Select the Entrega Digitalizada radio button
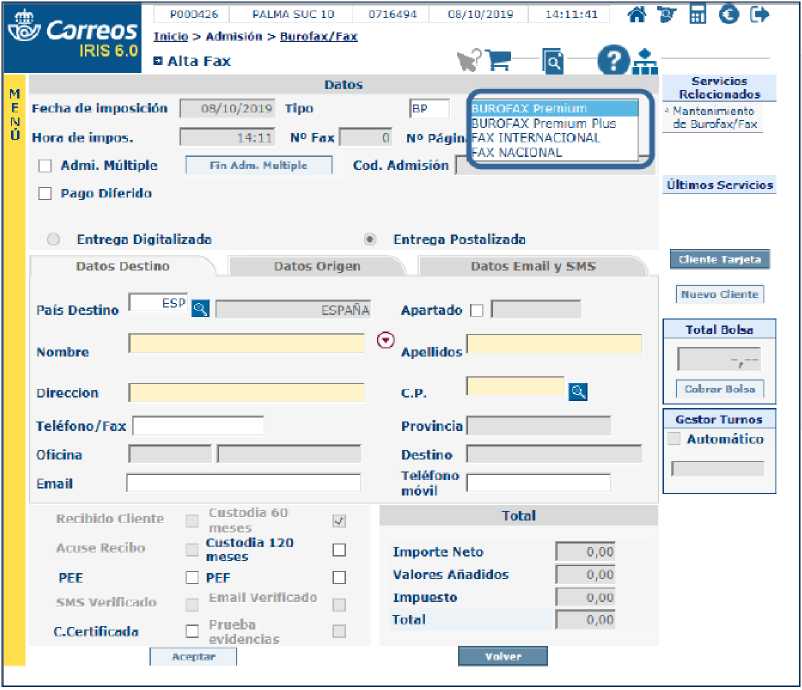The image size is (802, 690). point(54,240)
